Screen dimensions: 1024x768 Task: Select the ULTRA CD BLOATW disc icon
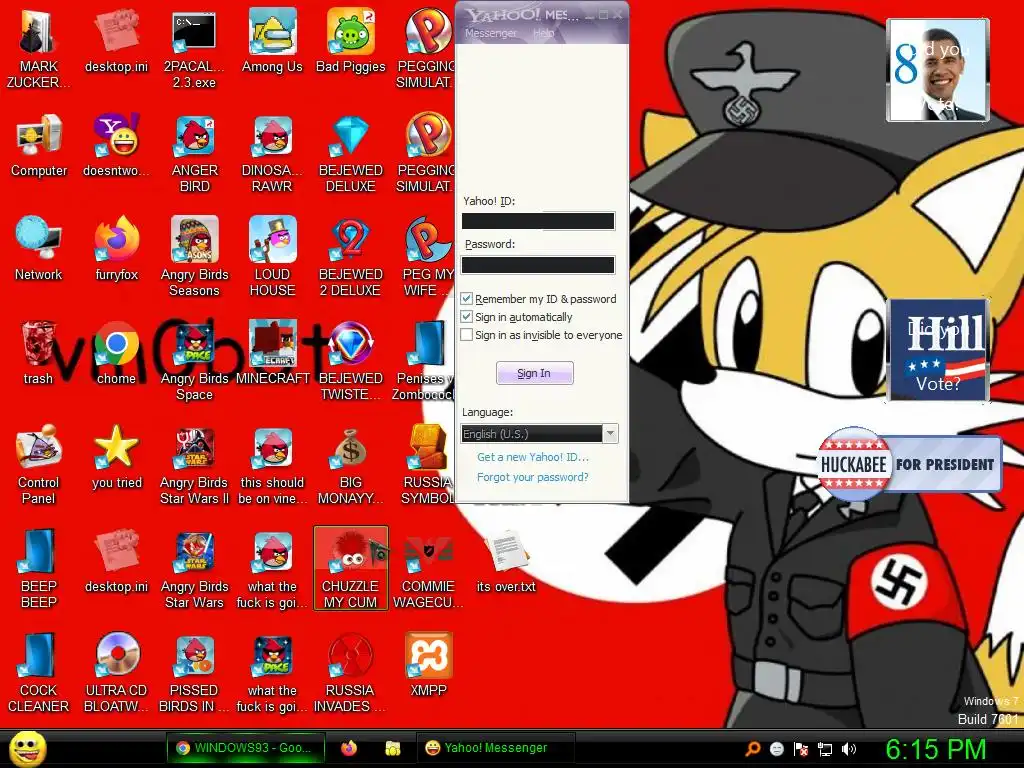pyautogui.click(x=116, y=671)
